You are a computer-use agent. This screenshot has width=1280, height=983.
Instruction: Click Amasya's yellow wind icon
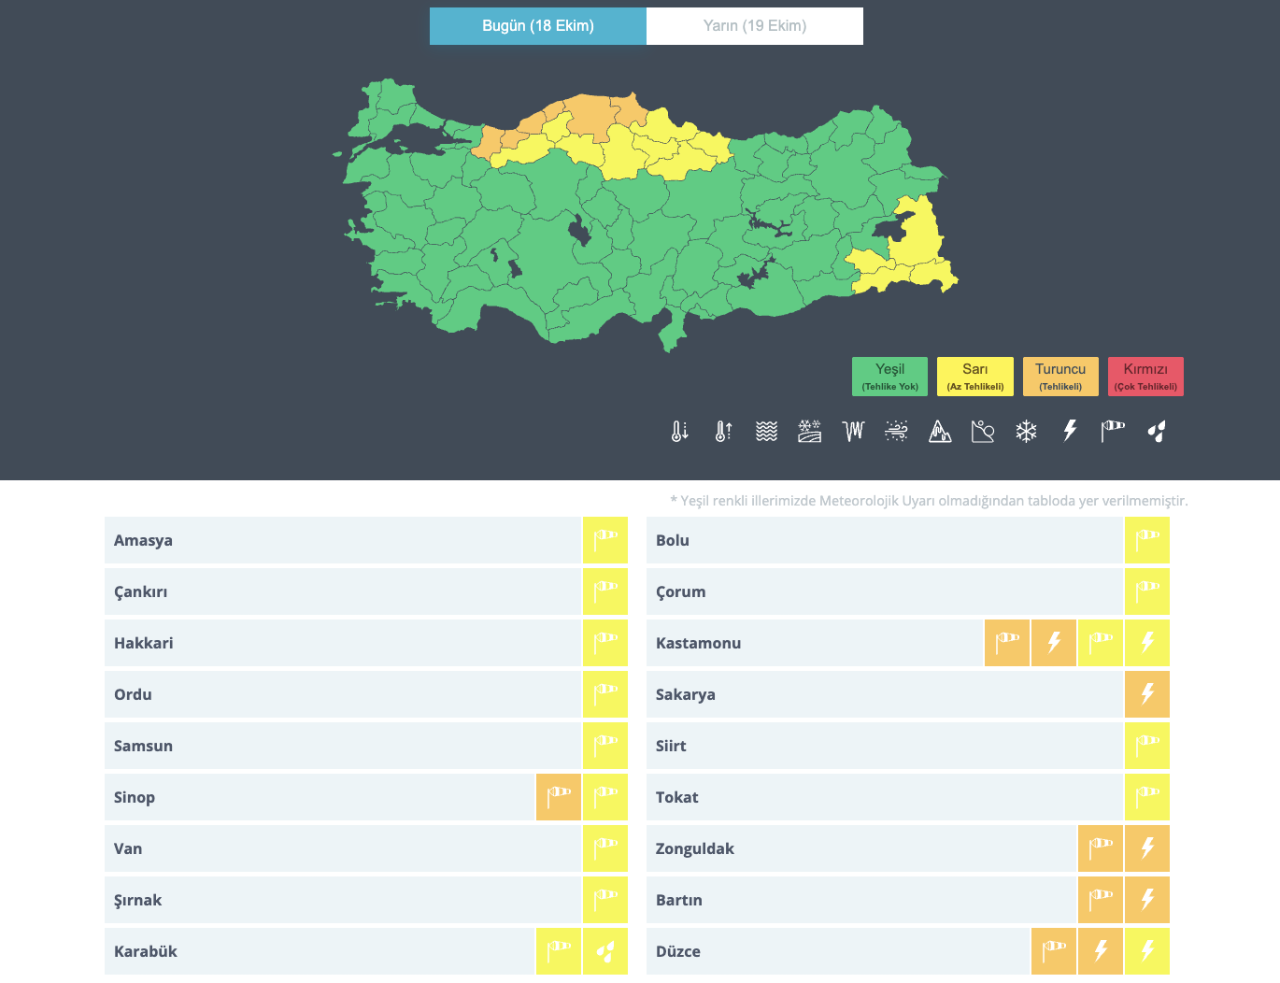click(606, 540)
